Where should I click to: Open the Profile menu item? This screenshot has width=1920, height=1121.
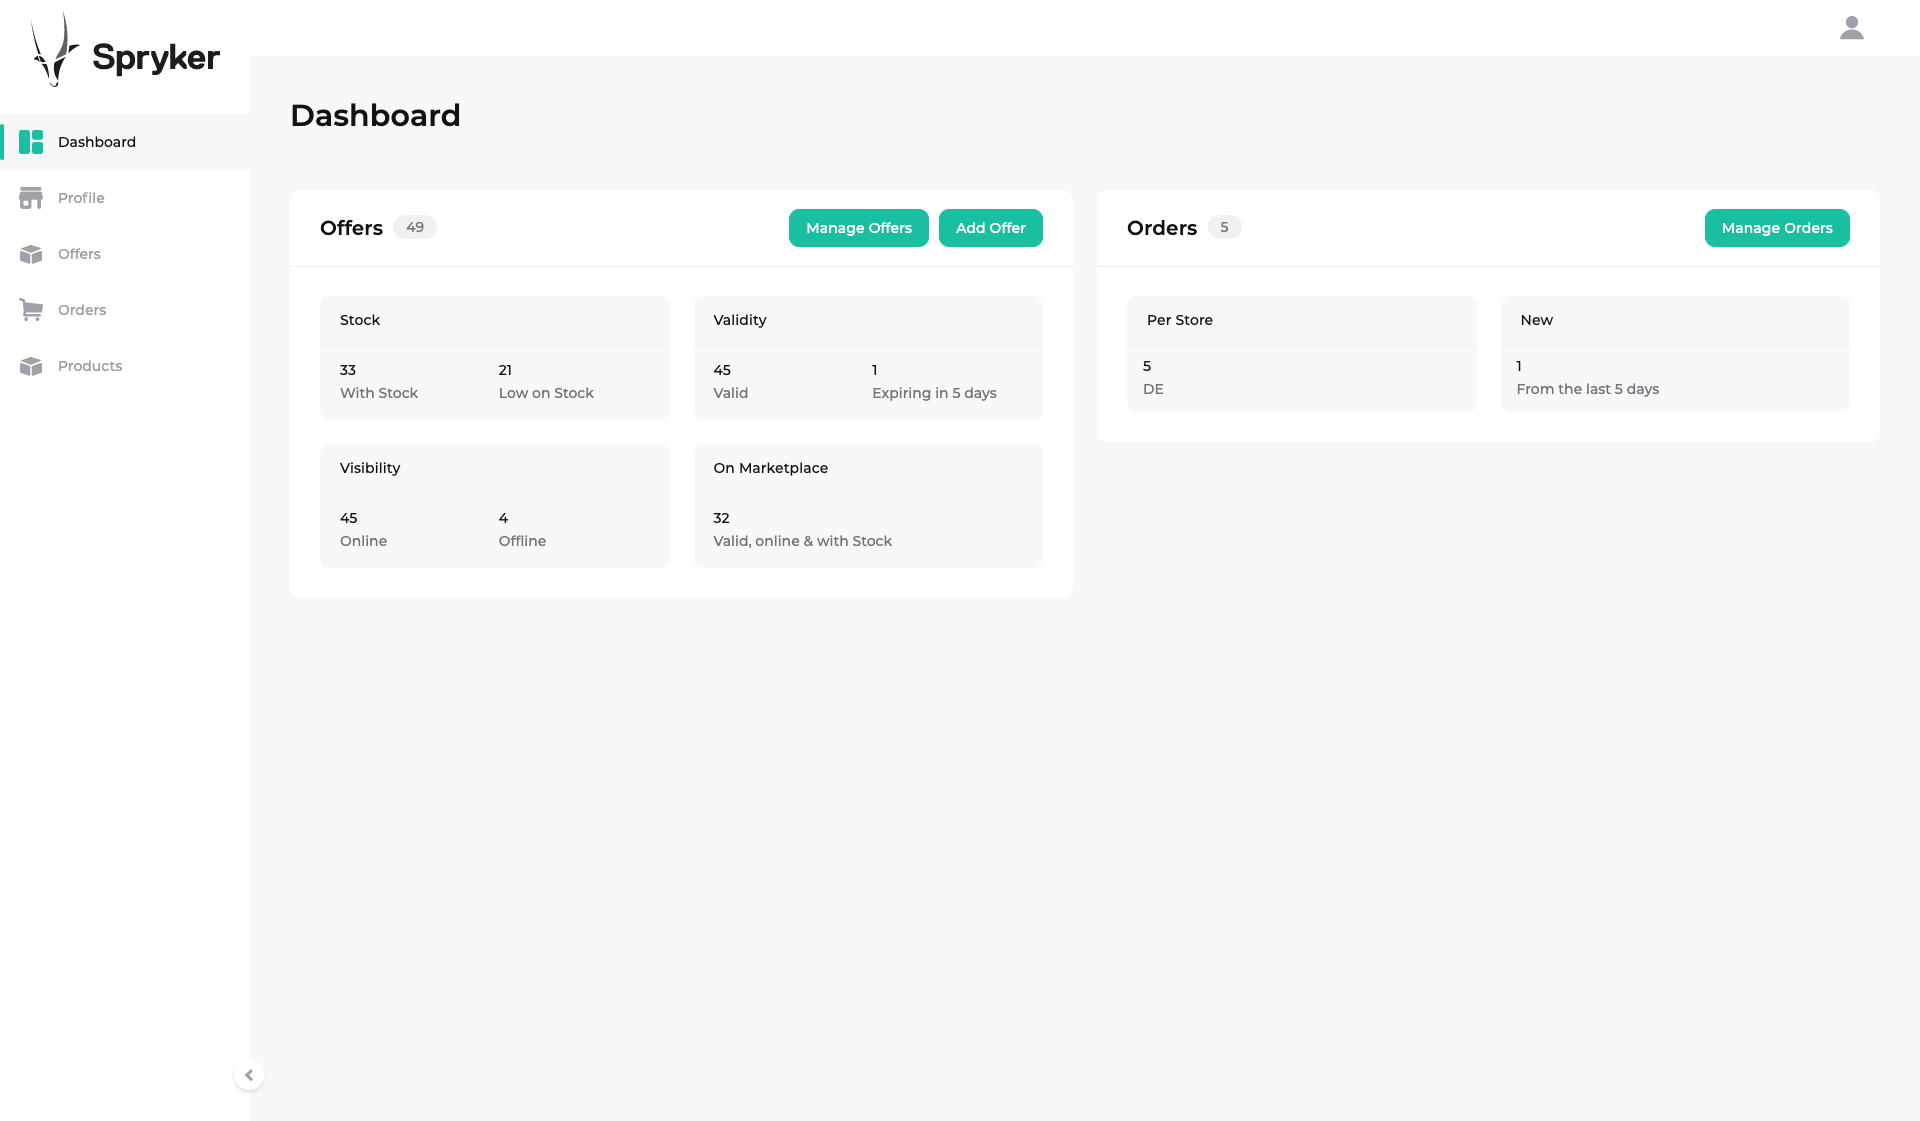[x=81, y=198]
